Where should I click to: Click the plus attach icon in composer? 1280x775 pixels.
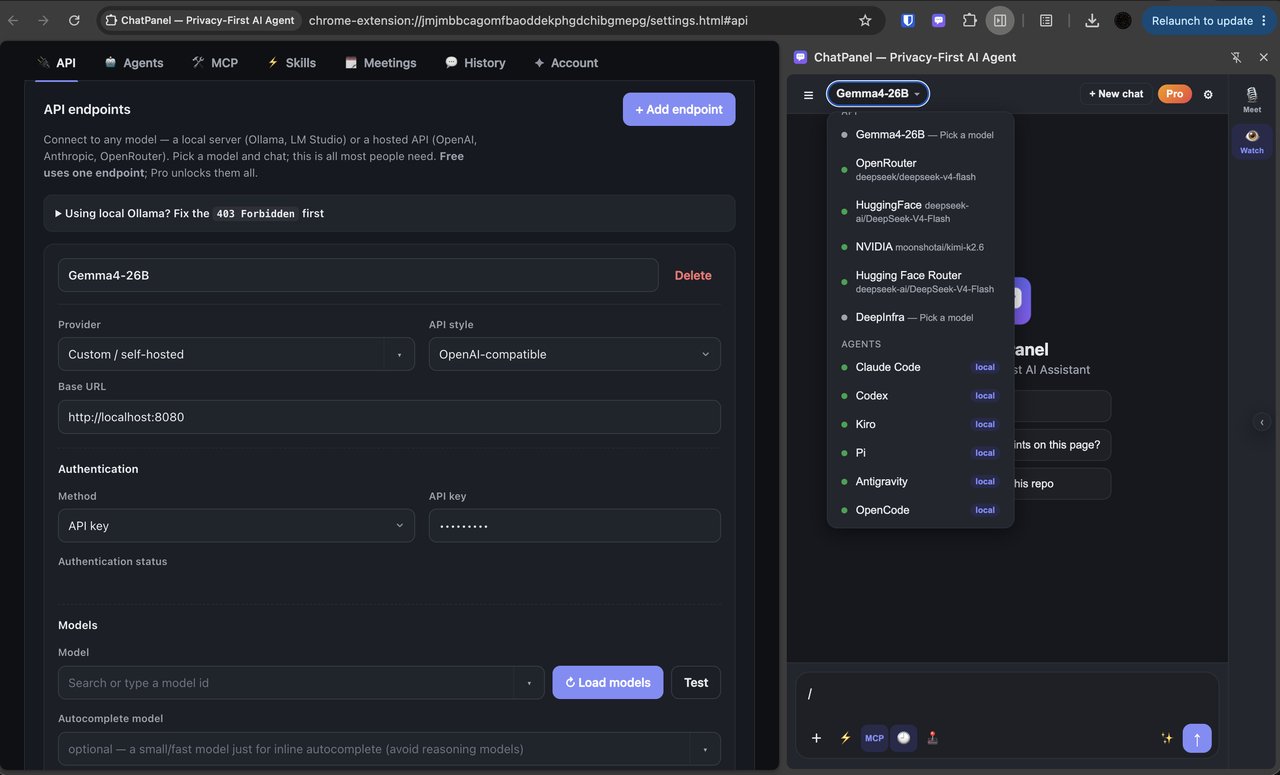click(x=816, y=738)
